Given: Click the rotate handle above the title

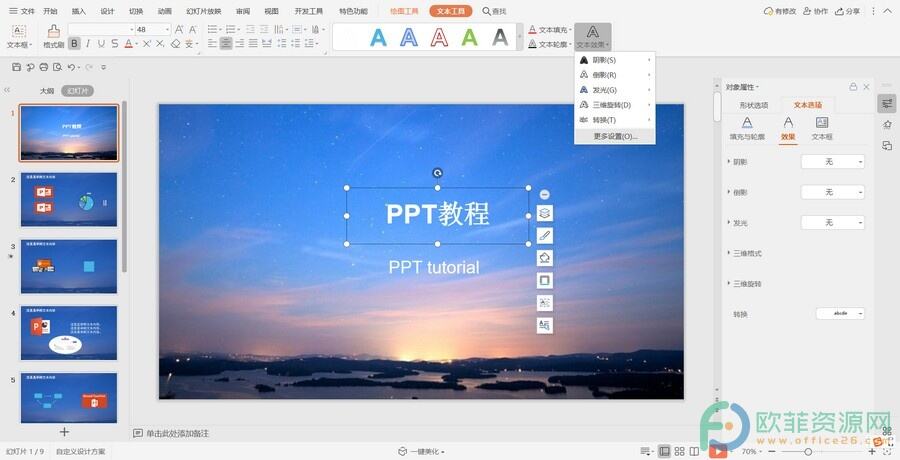Looking at the screenshot, I should (x=437, y=173).
